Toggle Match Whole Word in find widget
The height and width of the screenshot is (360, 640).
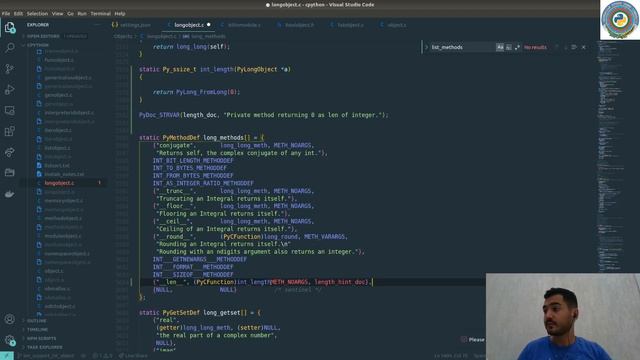click(x=509, y=47)
